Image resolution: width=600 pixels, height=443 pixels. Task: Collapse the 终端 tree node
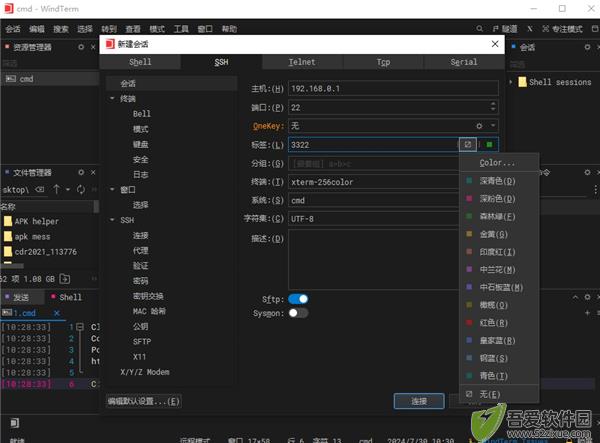coord(112,98)
